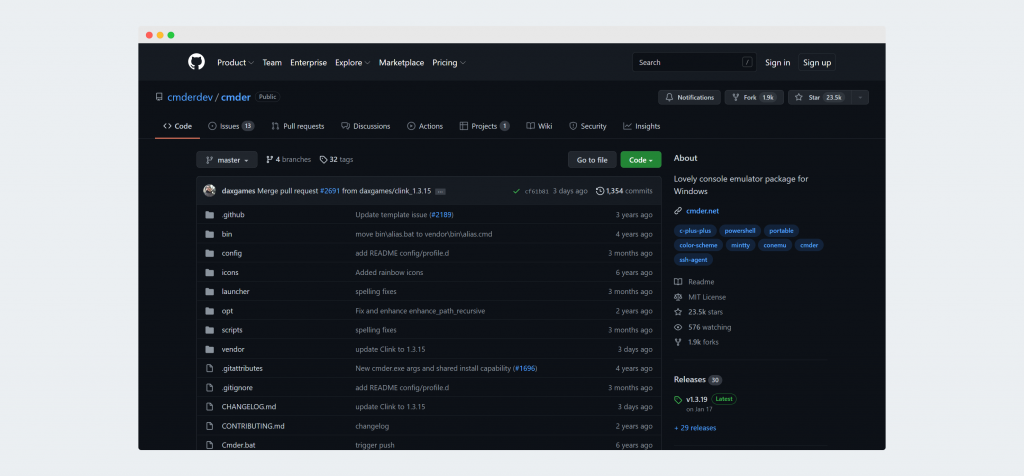The width and height of the screenshot is (1024, 476).
Task: Click the powershell topic tag
Action: [740, 230]
